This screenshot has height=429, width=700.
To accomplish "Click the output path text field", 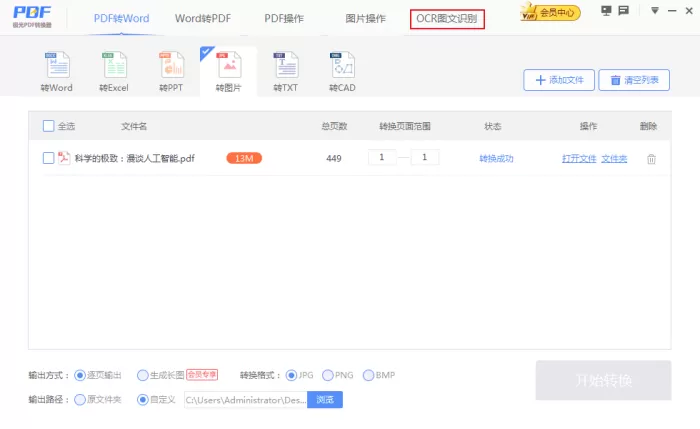I will point(246,400).
